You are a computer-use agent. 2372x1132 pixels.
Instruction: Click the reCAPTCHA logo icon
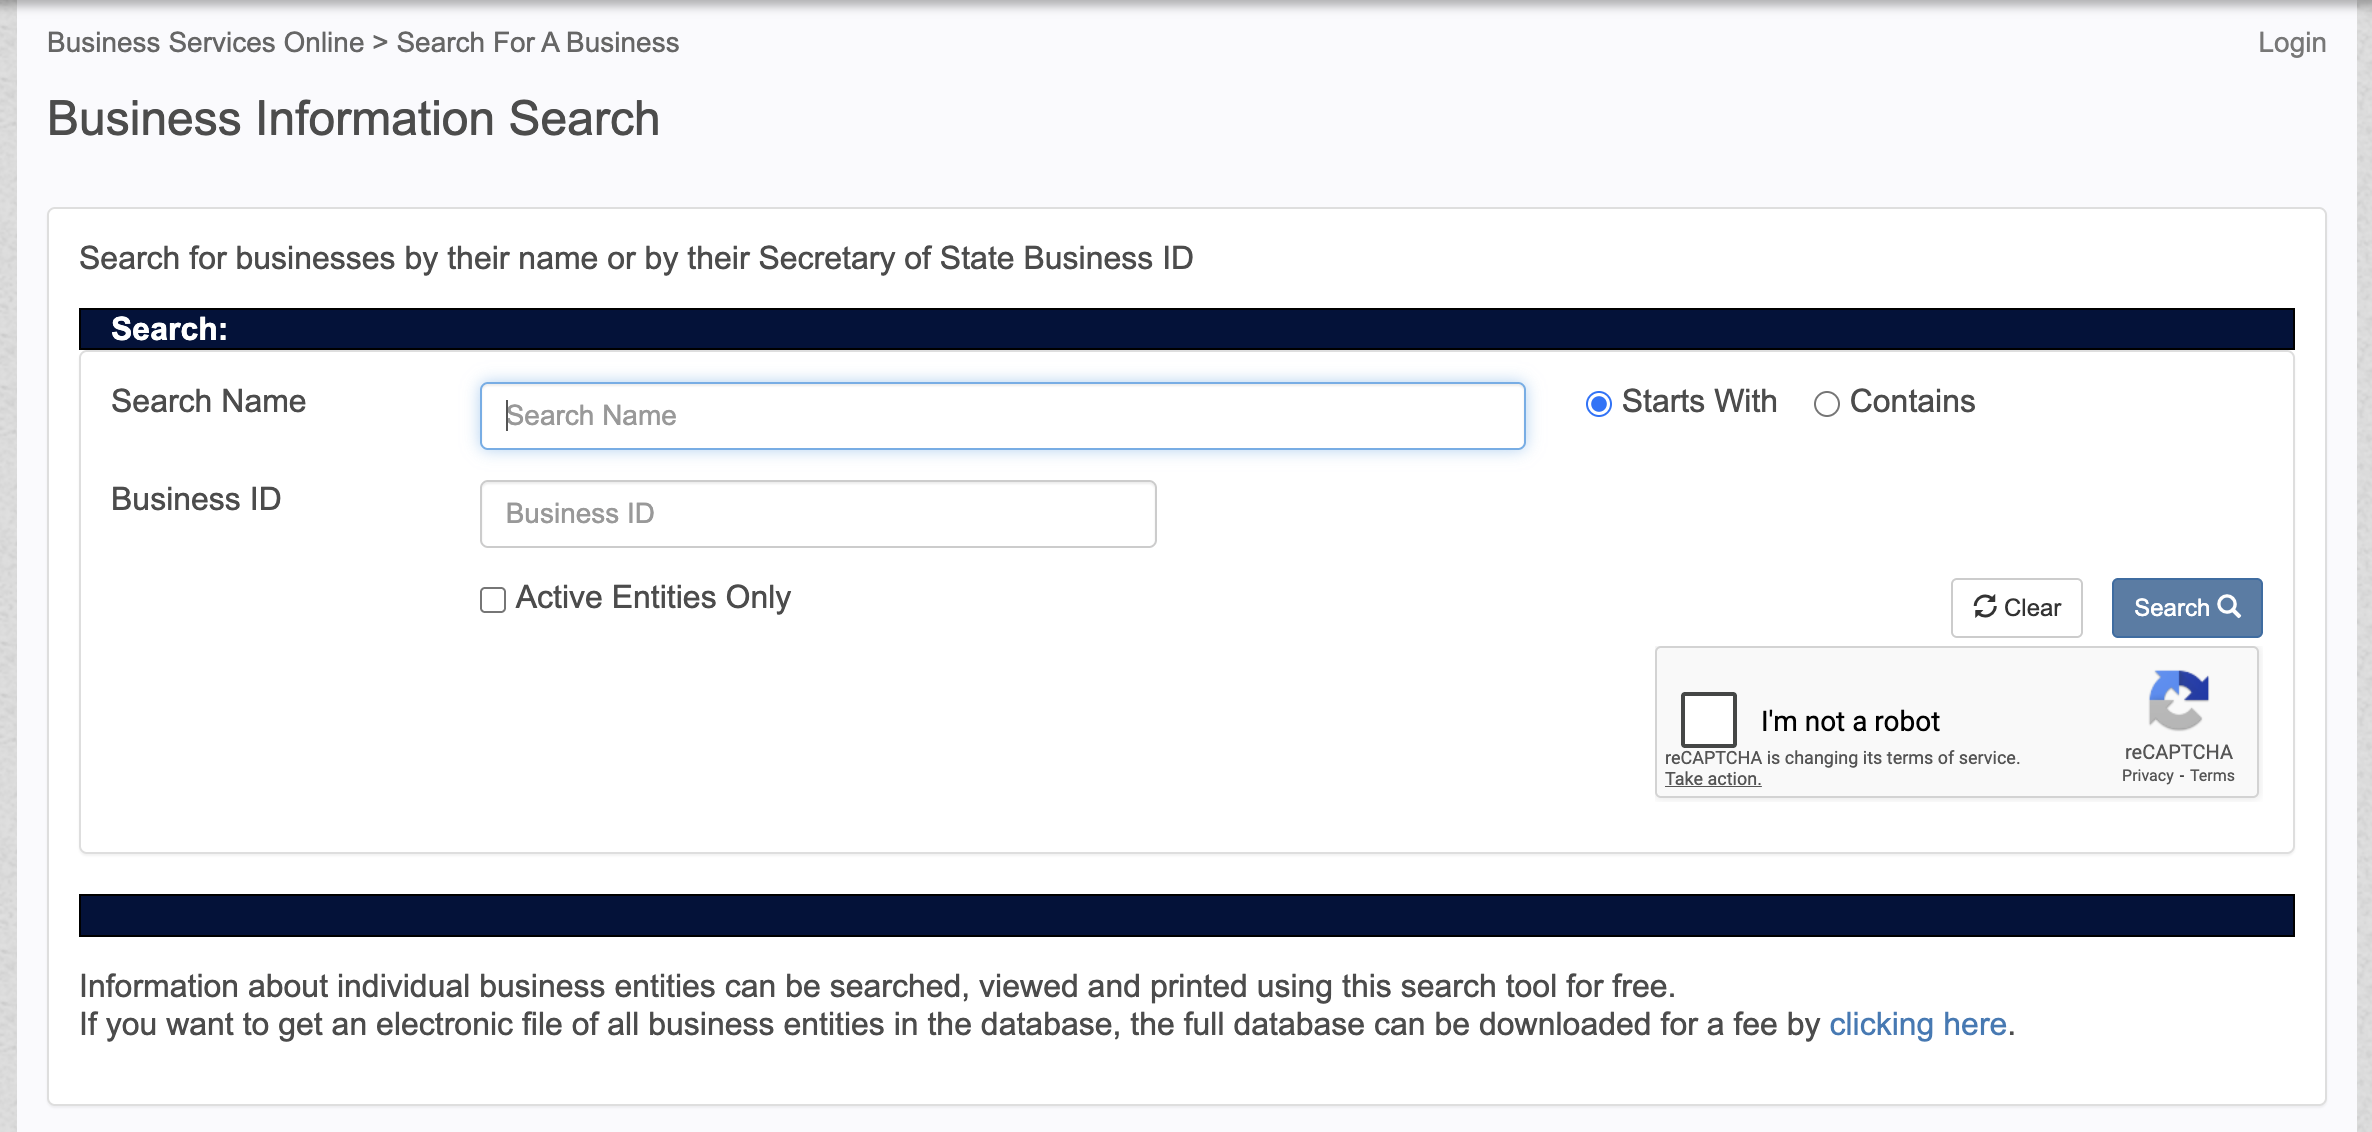tap(2177, 701)
